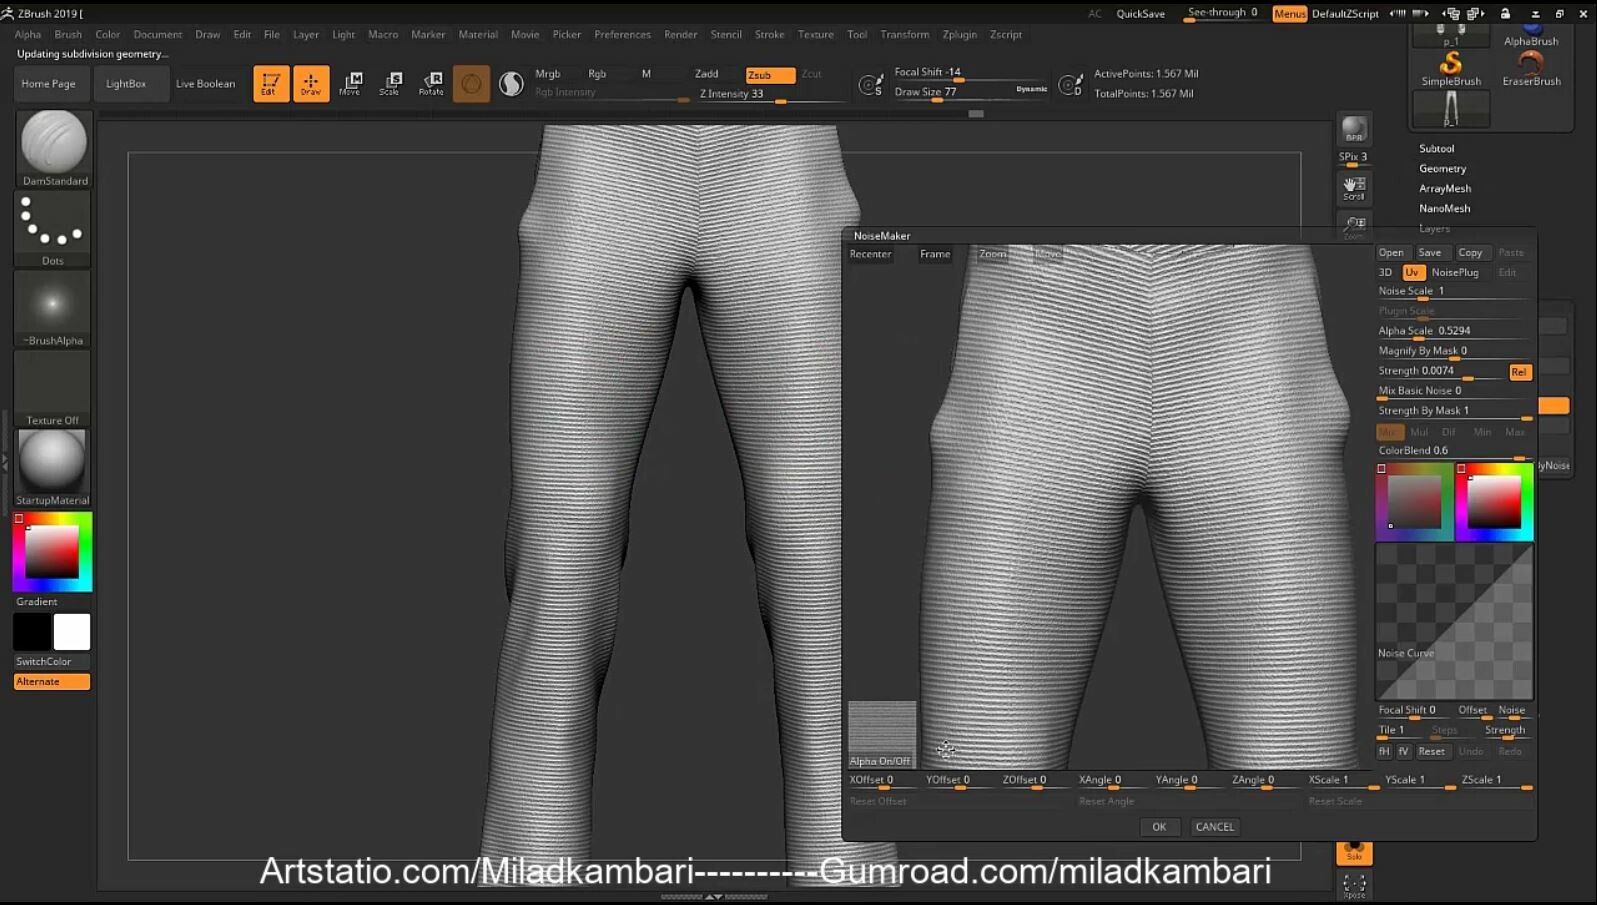Open the Document menu
Image resolution: width=1597 pixels, height=905 pixels.
[x=158, y=34]
